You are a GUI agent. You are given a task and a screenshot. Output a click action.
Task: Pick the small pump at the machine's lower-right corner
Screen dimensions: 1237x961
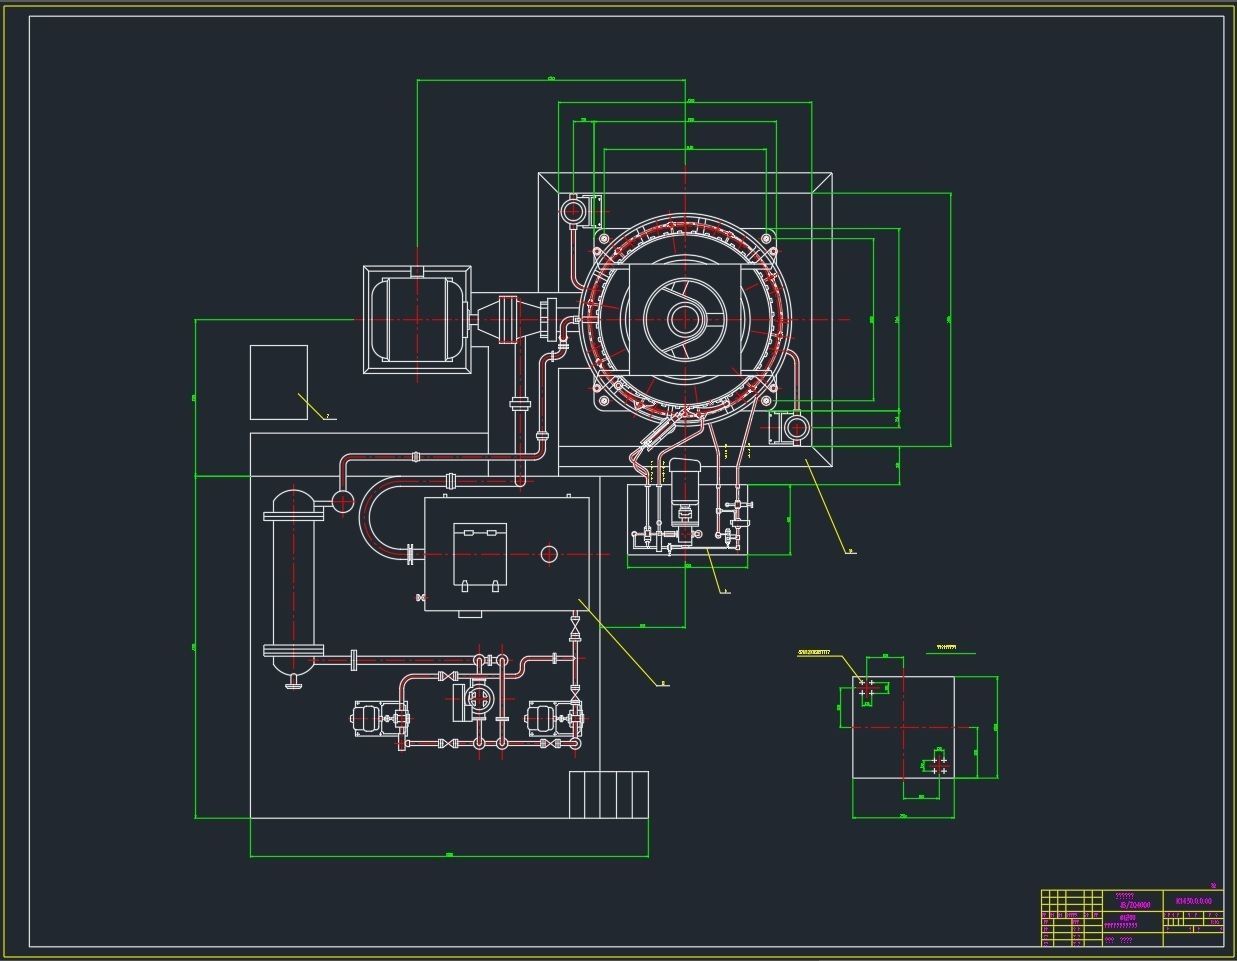pyautogui.click(x=789, y=428)
